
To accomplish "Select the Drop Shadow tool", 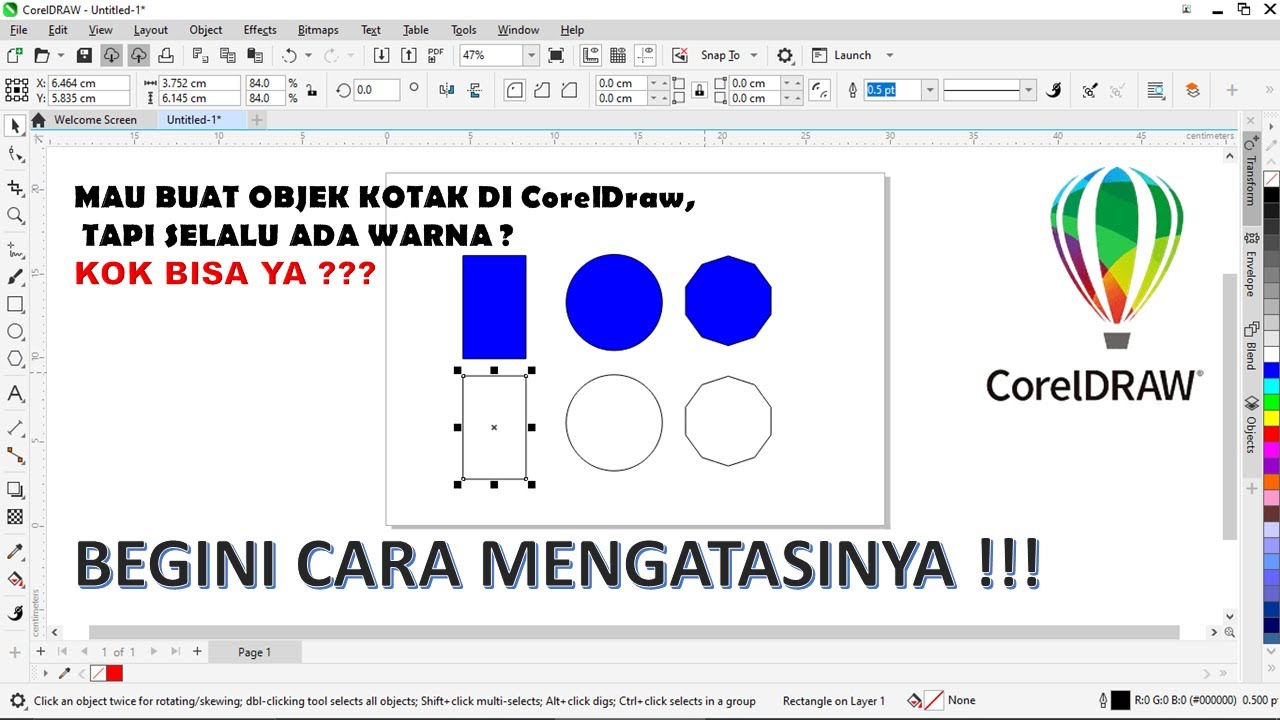I will 15,489.
